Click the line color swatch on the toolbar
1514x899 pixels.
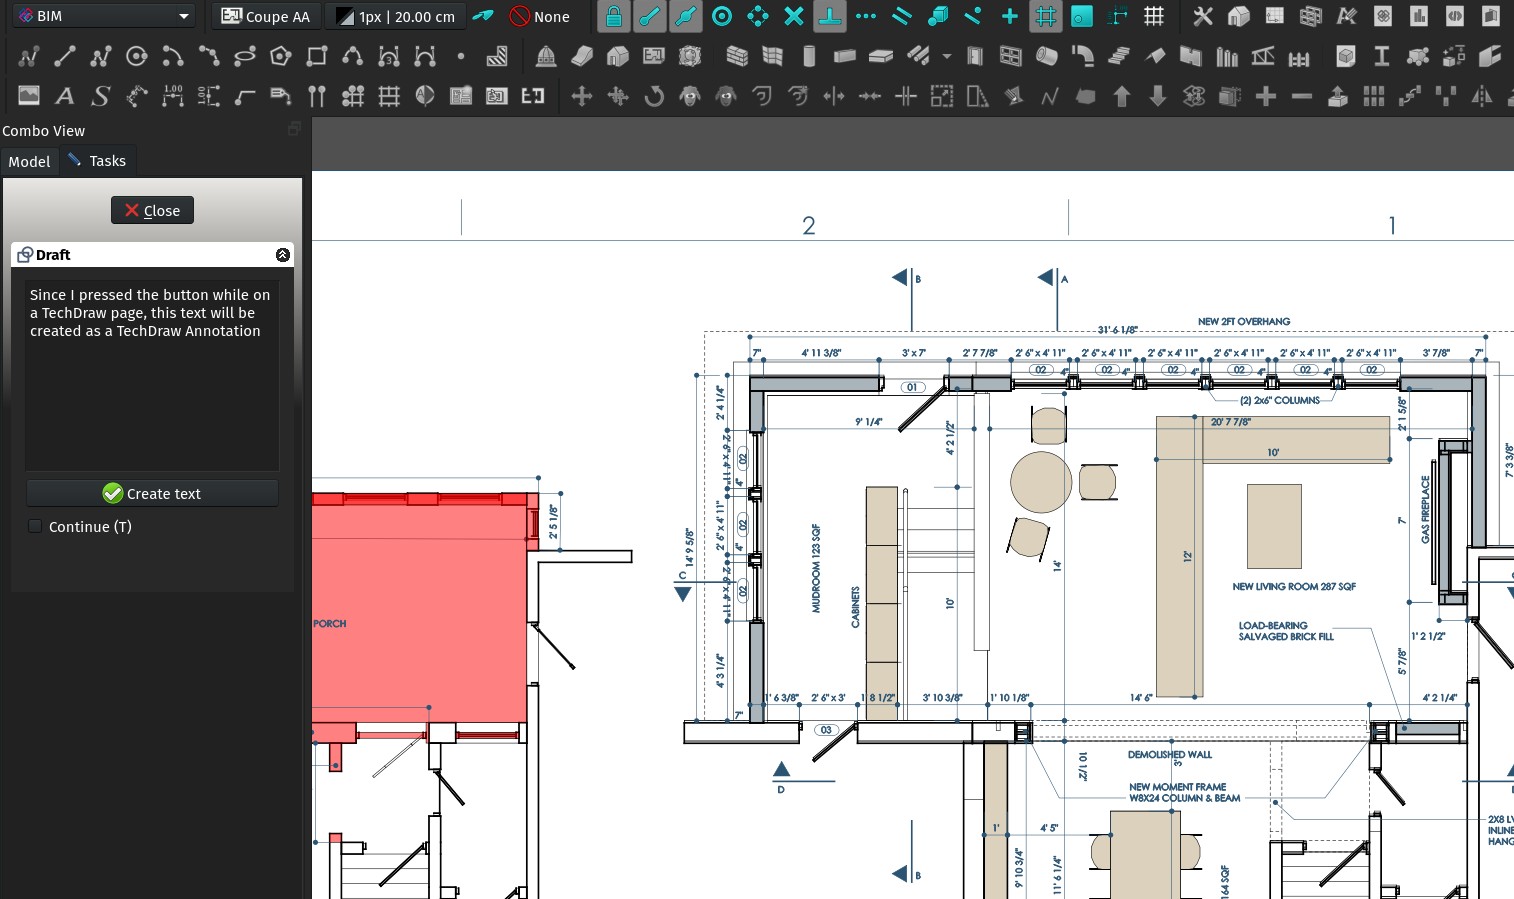(345, 16)
